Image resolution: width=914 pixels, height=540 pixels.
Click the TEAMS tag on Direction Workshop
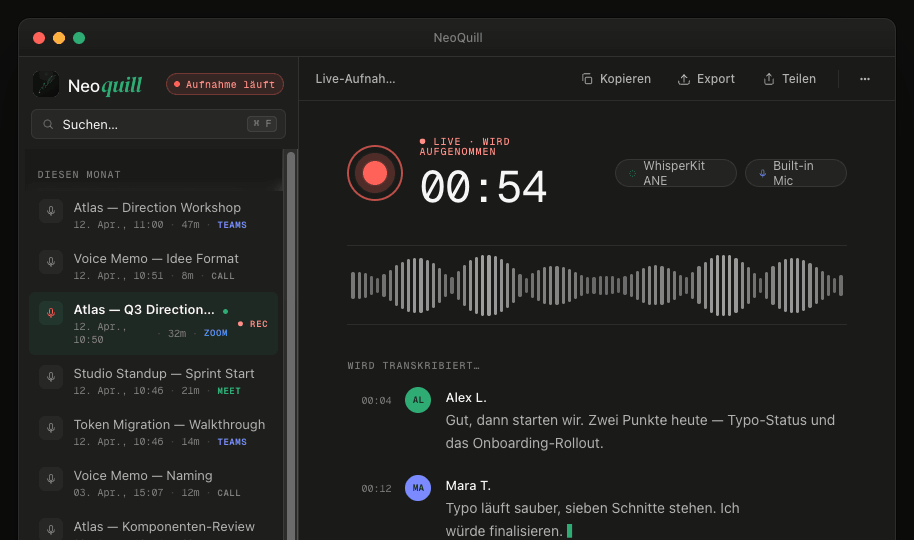232,225
